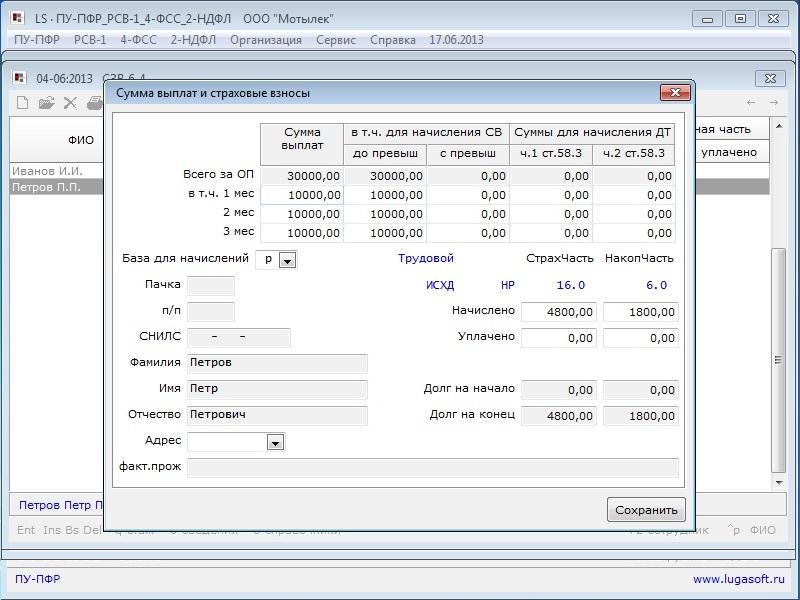The width and height of the screenshot is (800, 600).
Task: Open the Адрес dropdown
Action: pos(276,442)
